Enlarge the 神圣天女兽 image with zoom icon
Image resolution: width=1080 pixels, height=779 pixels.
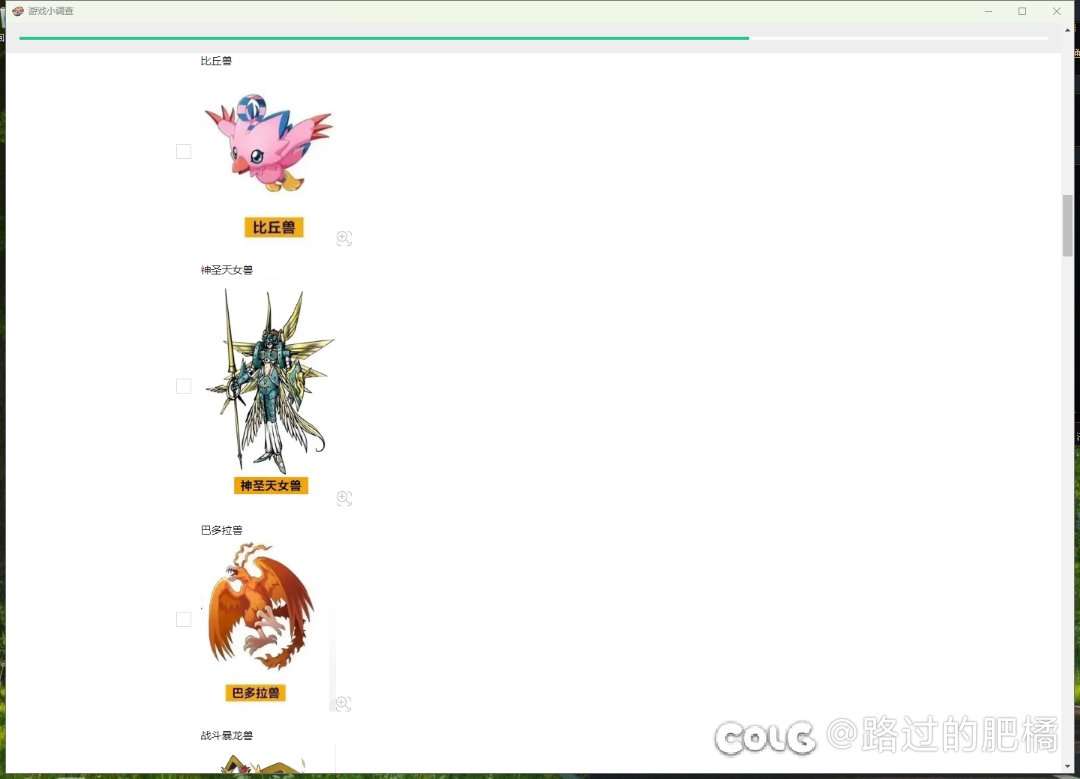[x=344, y=498]
